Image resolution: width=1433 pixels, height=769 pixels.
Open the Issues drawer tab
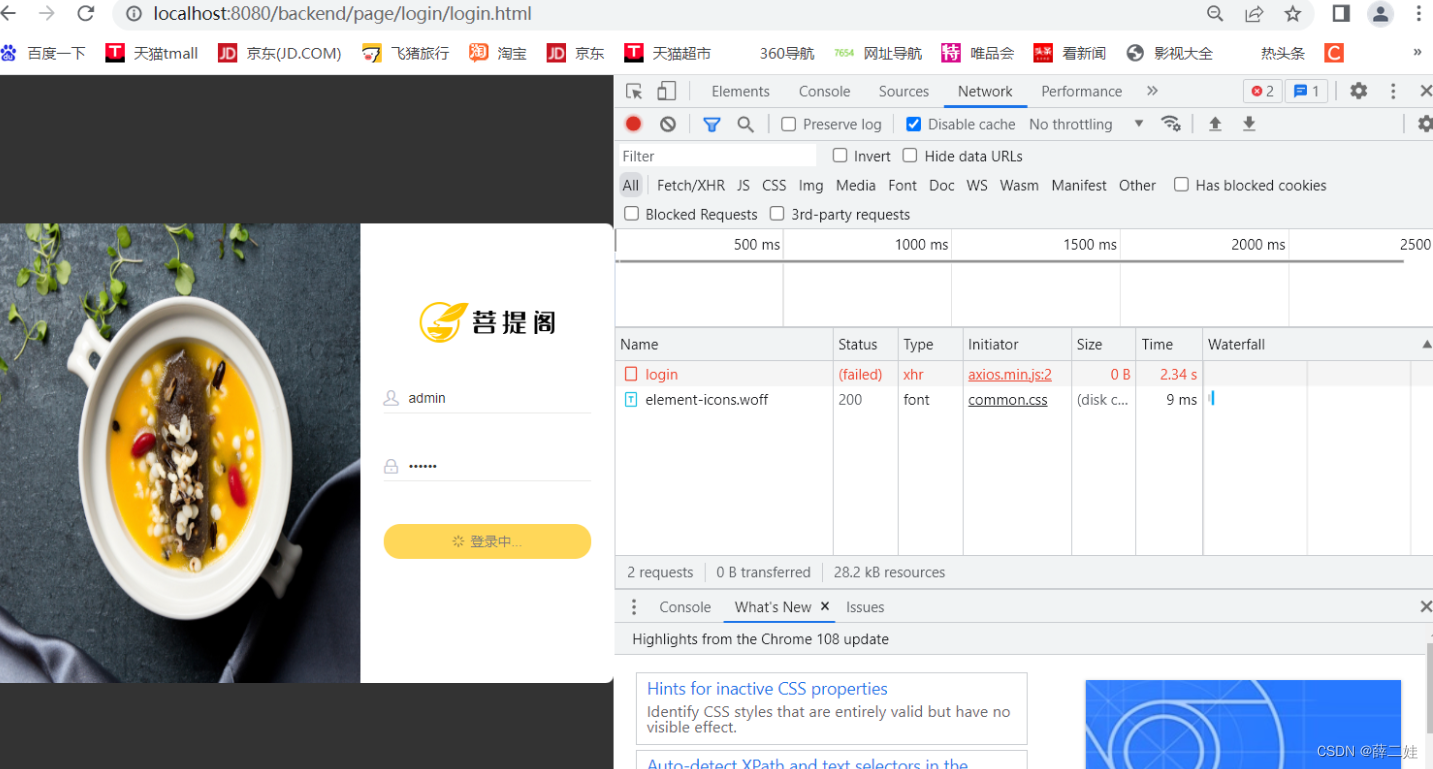pyautogui.click(x=865, y=607)
